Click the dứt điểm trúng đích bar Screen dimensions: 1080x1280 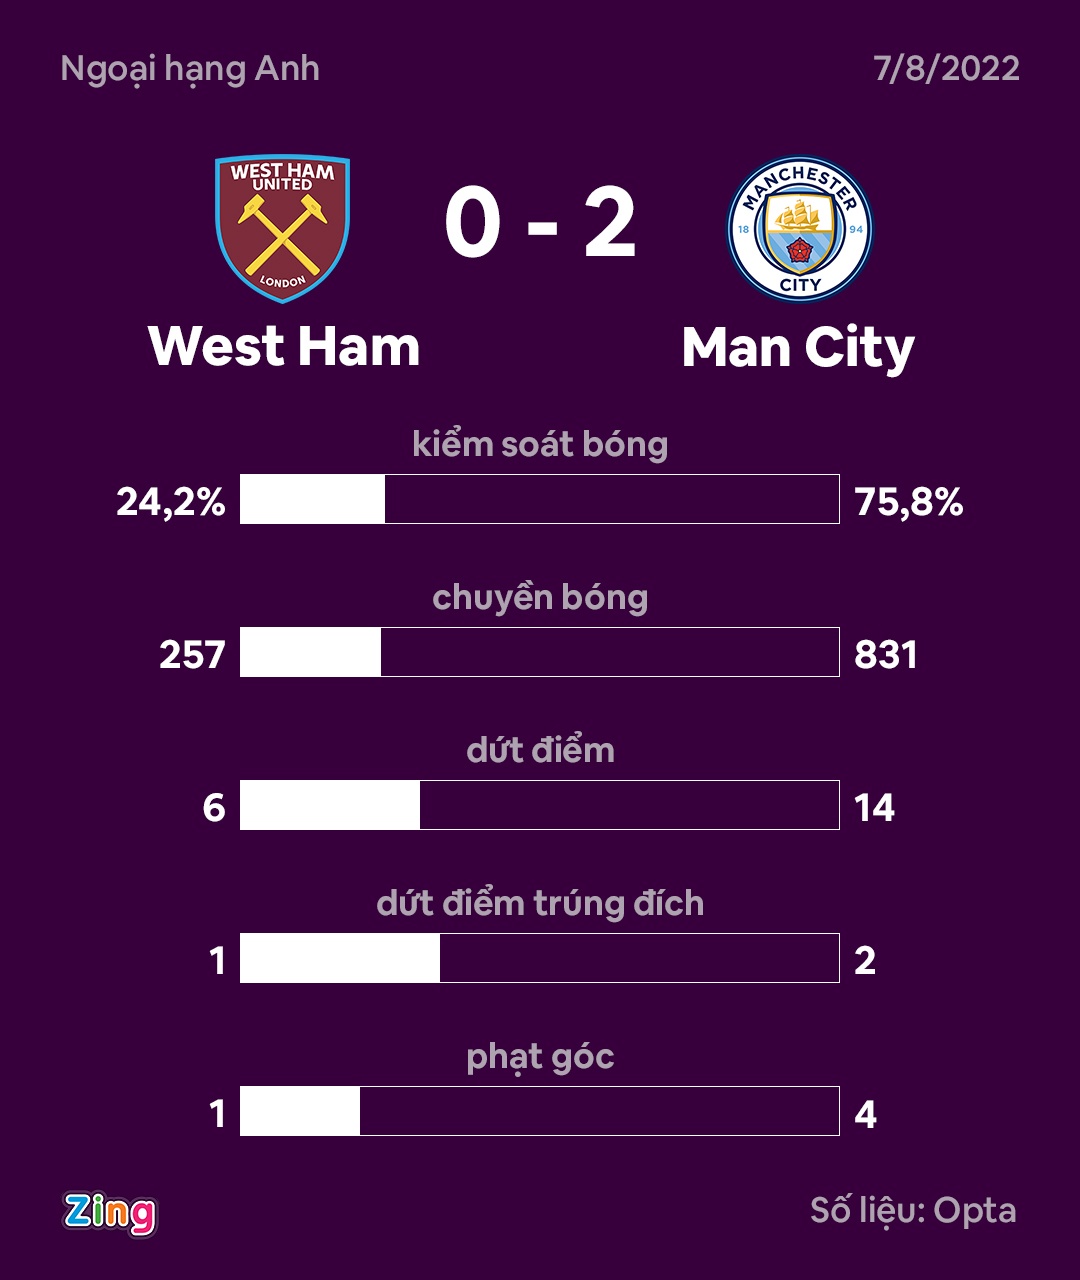(x=540, y=958)
